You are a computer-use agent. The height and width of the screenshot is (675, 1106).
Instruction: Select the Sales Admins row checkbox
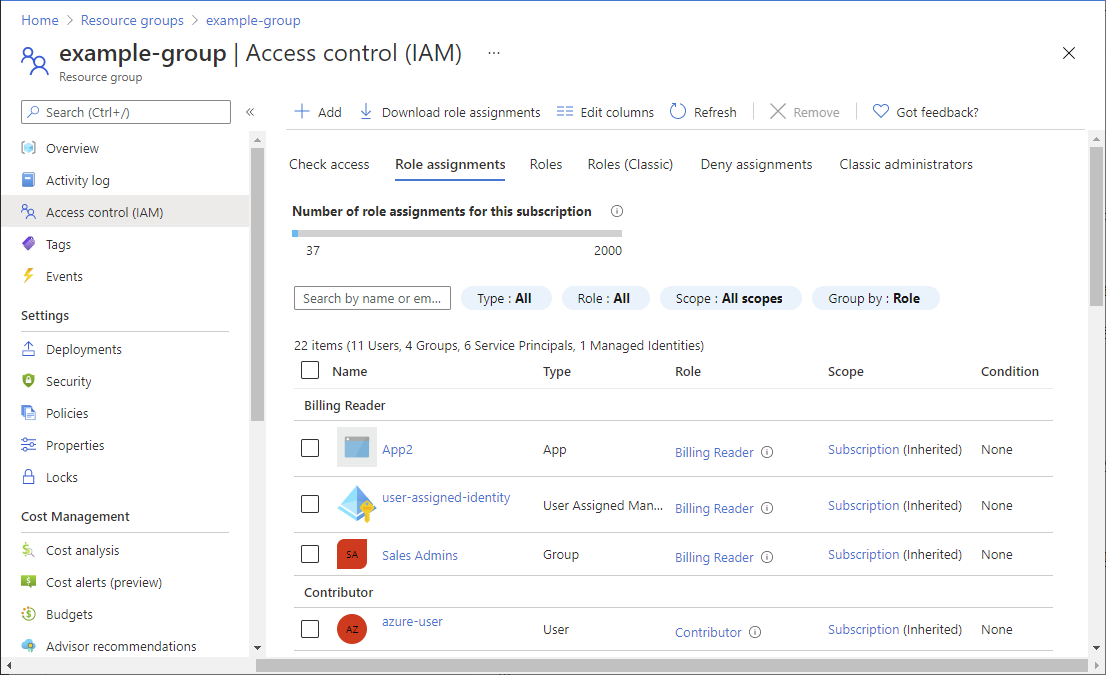(310, 554)
